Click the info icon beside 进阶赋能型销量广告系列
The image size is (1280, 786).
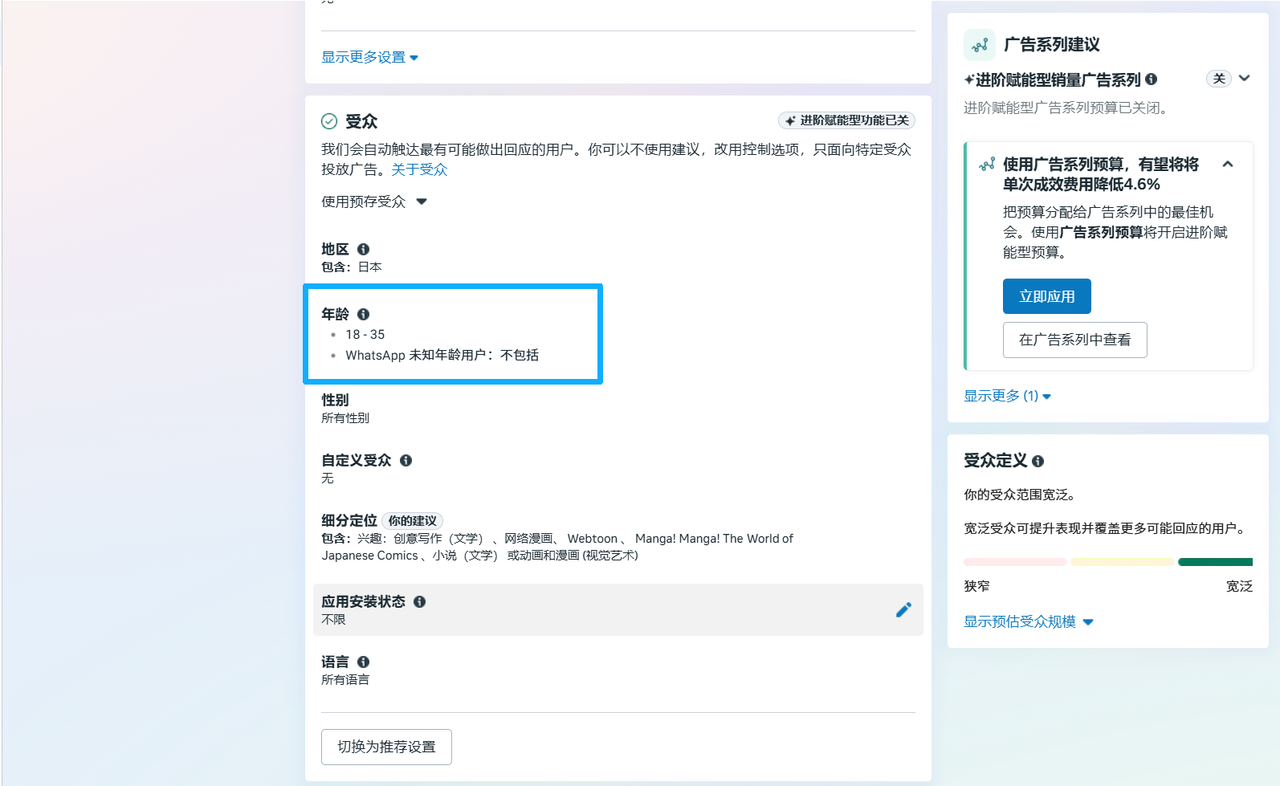[x=1151, y=79]
